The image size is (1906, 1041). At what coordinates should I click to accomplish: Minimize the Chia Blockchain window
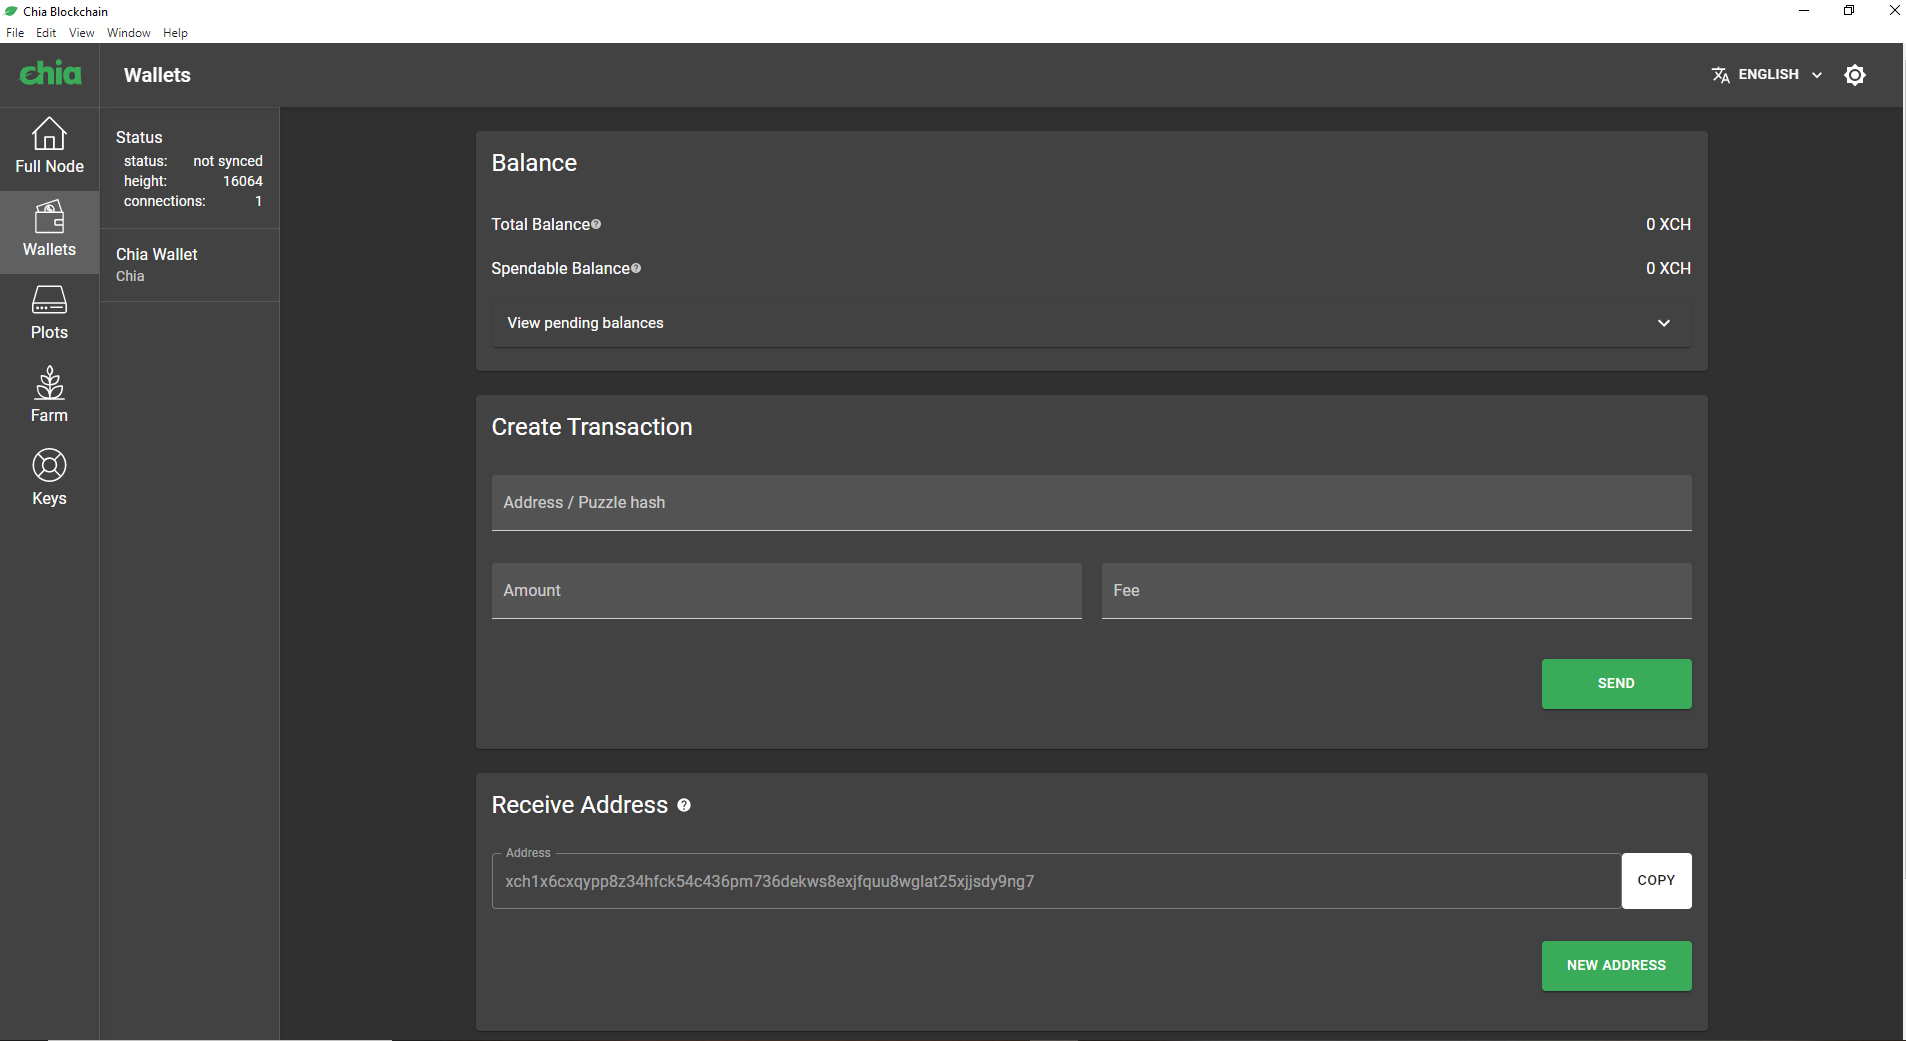coord(1804,11)
